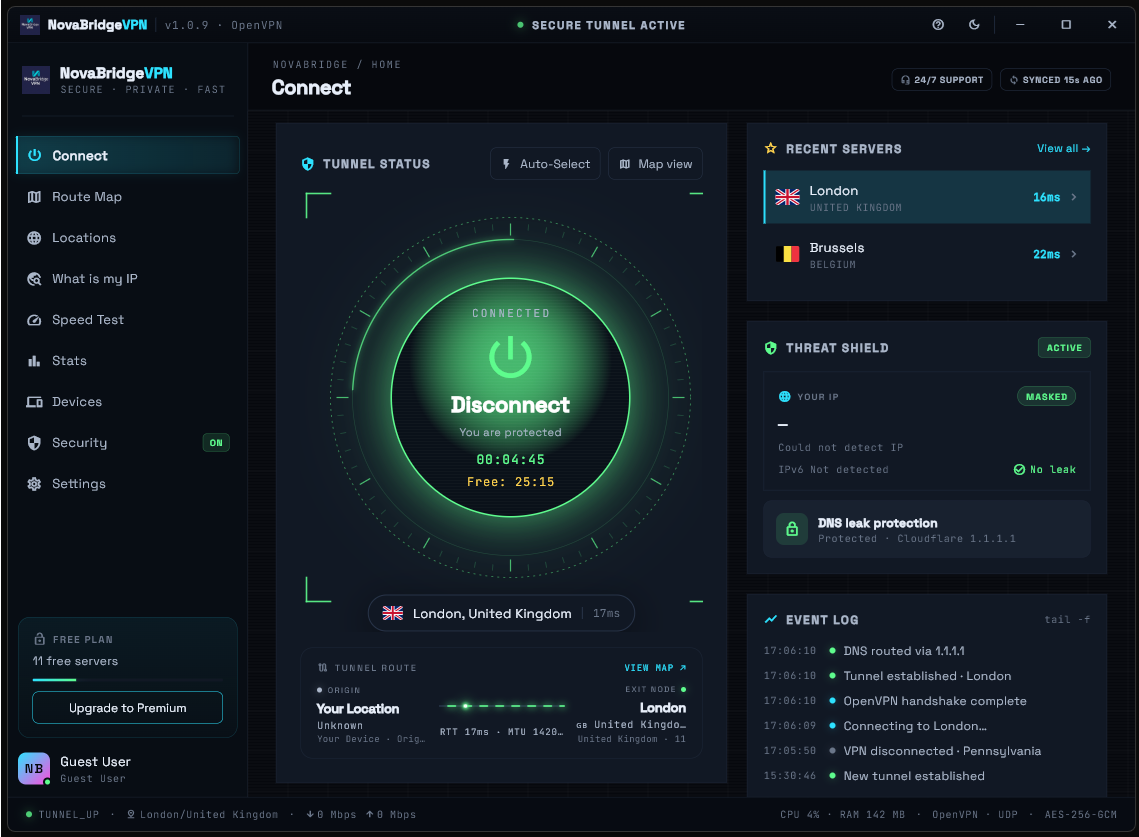Image resolution: width=1139 pixels, height=837 pixels.
Task: Click the 00:04:45 connection timer
Action: pos(510,459)
